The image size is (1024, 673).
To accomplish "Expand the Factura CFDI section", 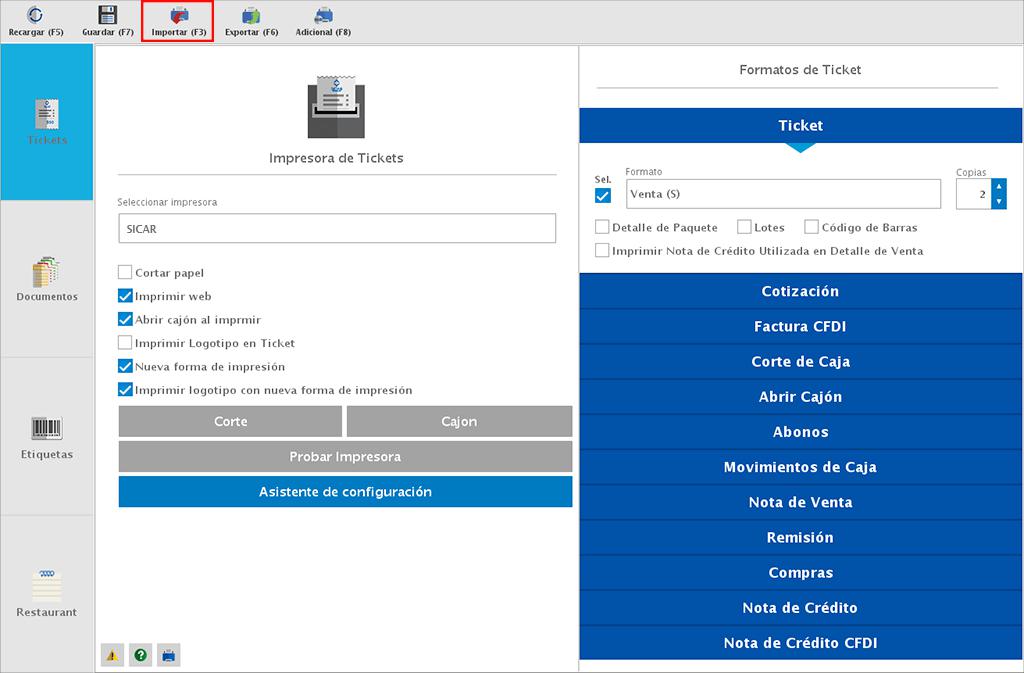I will click(x=800, y=327).
